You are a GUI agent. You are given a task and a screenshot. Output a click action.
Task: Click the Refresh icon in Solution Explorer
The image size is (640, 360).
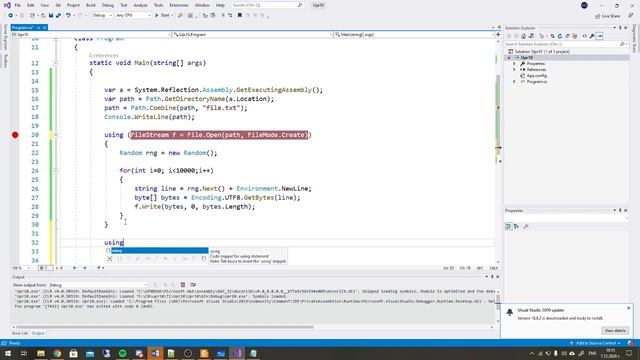[560, 36]
